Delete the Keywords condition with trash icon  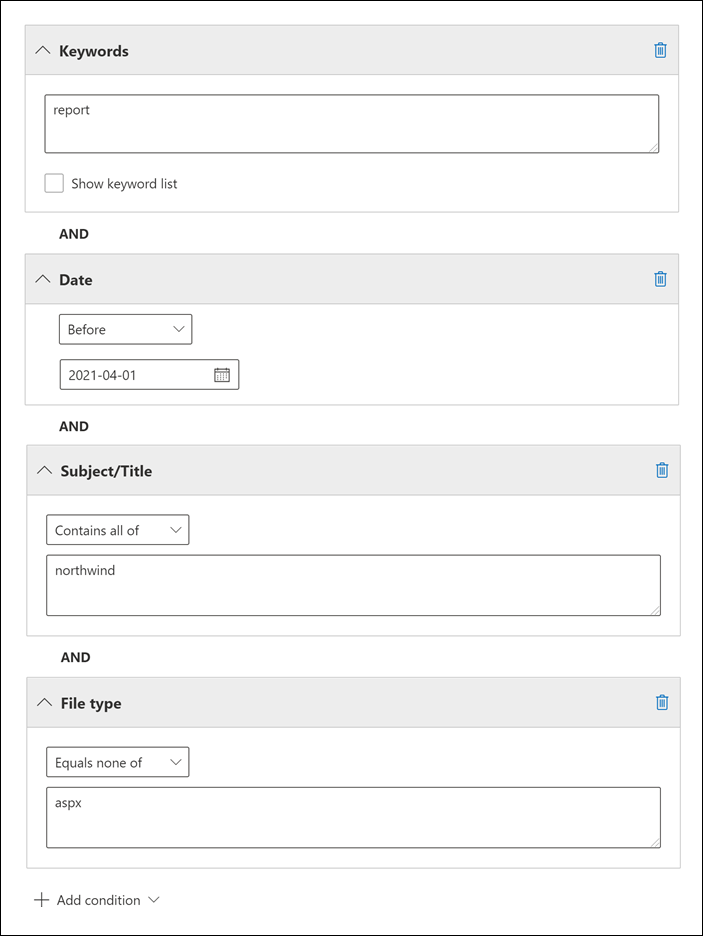(x=660, y=50)
